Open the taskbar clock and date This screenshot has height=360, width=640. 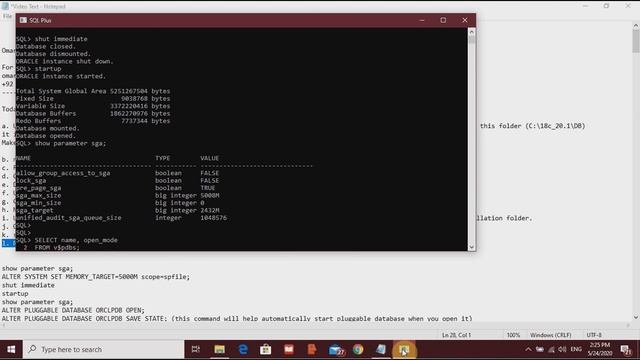tap(599, 349)
